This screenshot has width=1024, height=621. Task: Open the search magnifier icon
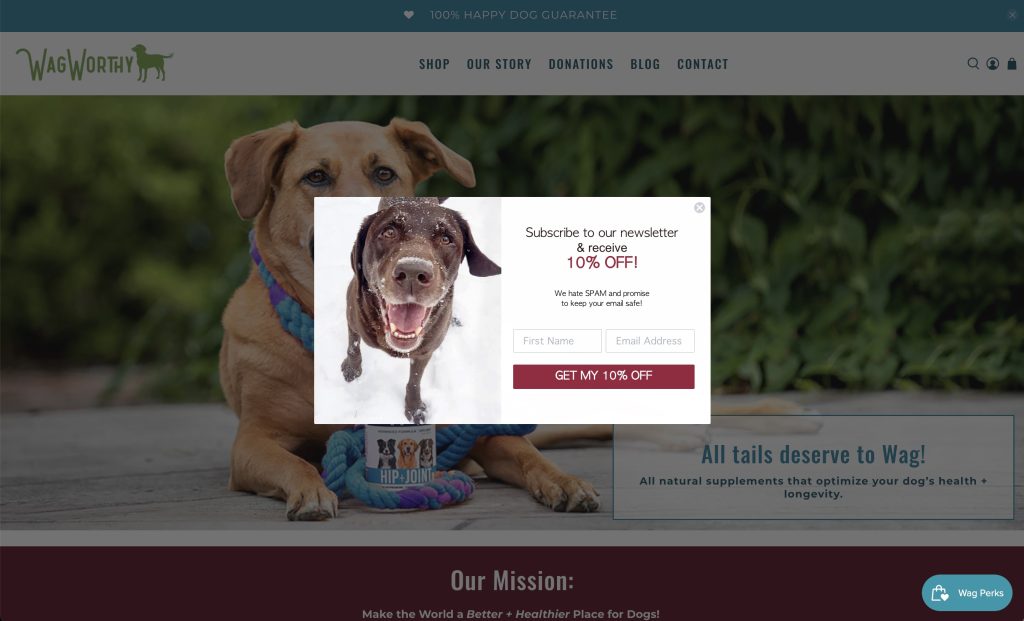click(x=973, y=63)
